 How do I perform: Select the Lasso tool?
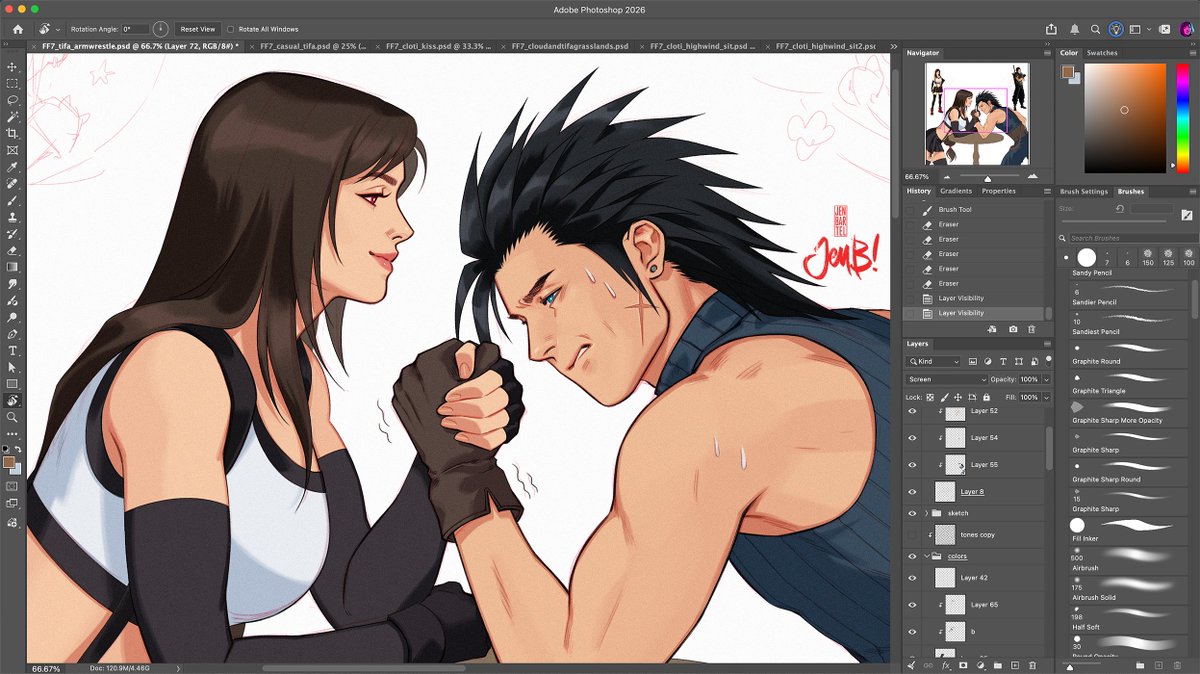pos(13,101)
